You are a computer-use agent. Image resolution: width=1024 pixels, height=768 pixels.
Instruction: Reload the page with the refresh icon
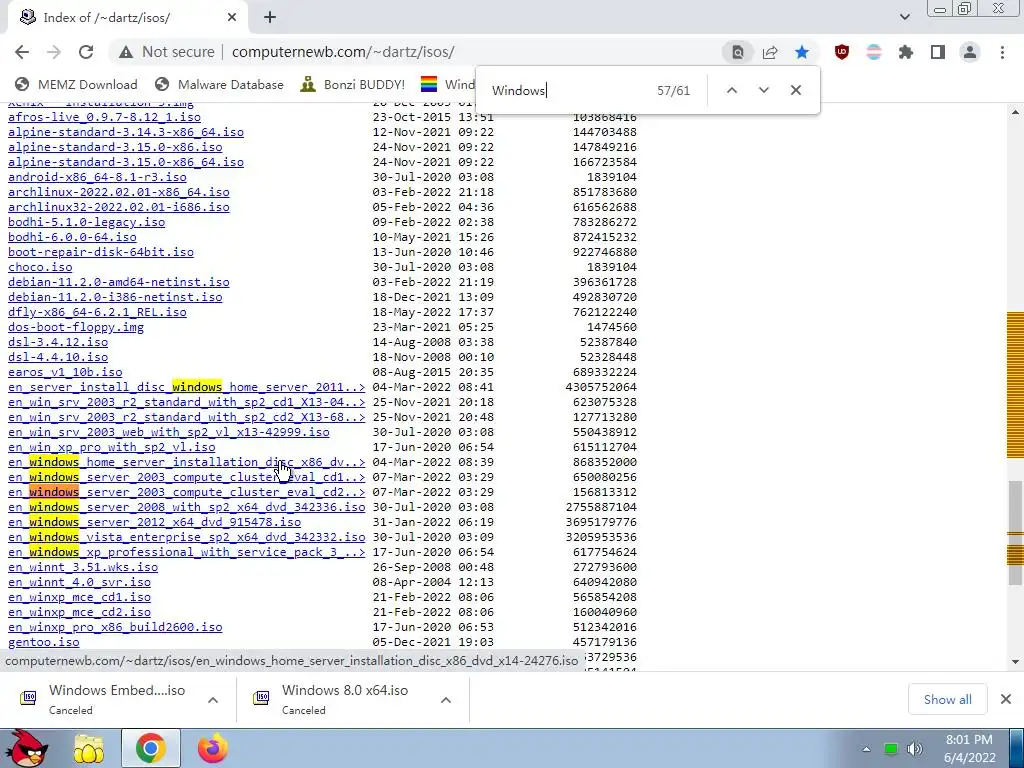click(86, 52)
